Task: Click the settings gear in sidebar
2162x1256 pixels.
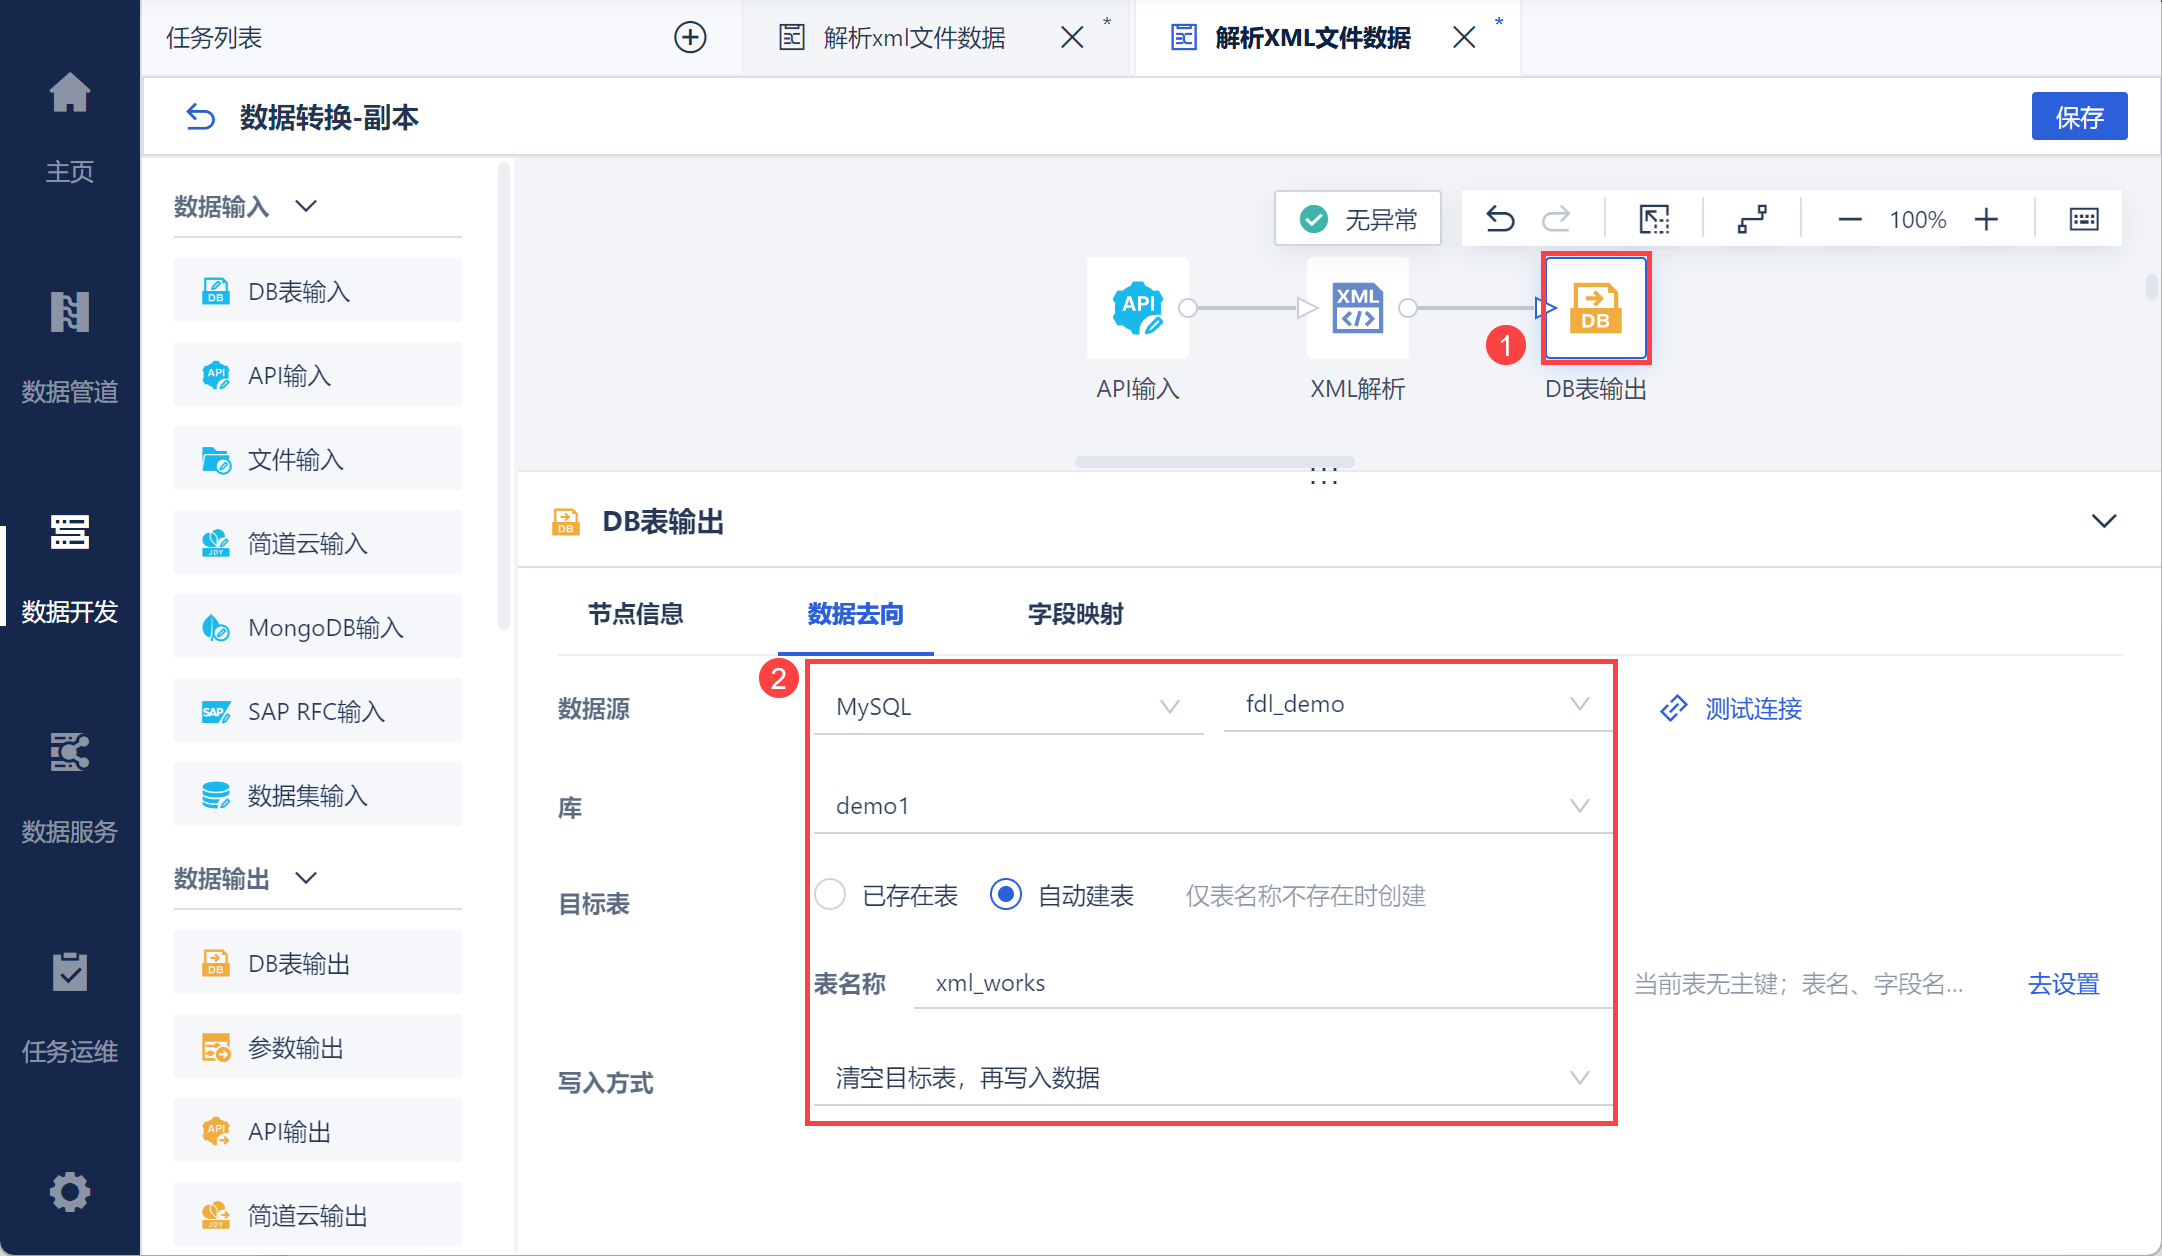Action: point(70,1191)
